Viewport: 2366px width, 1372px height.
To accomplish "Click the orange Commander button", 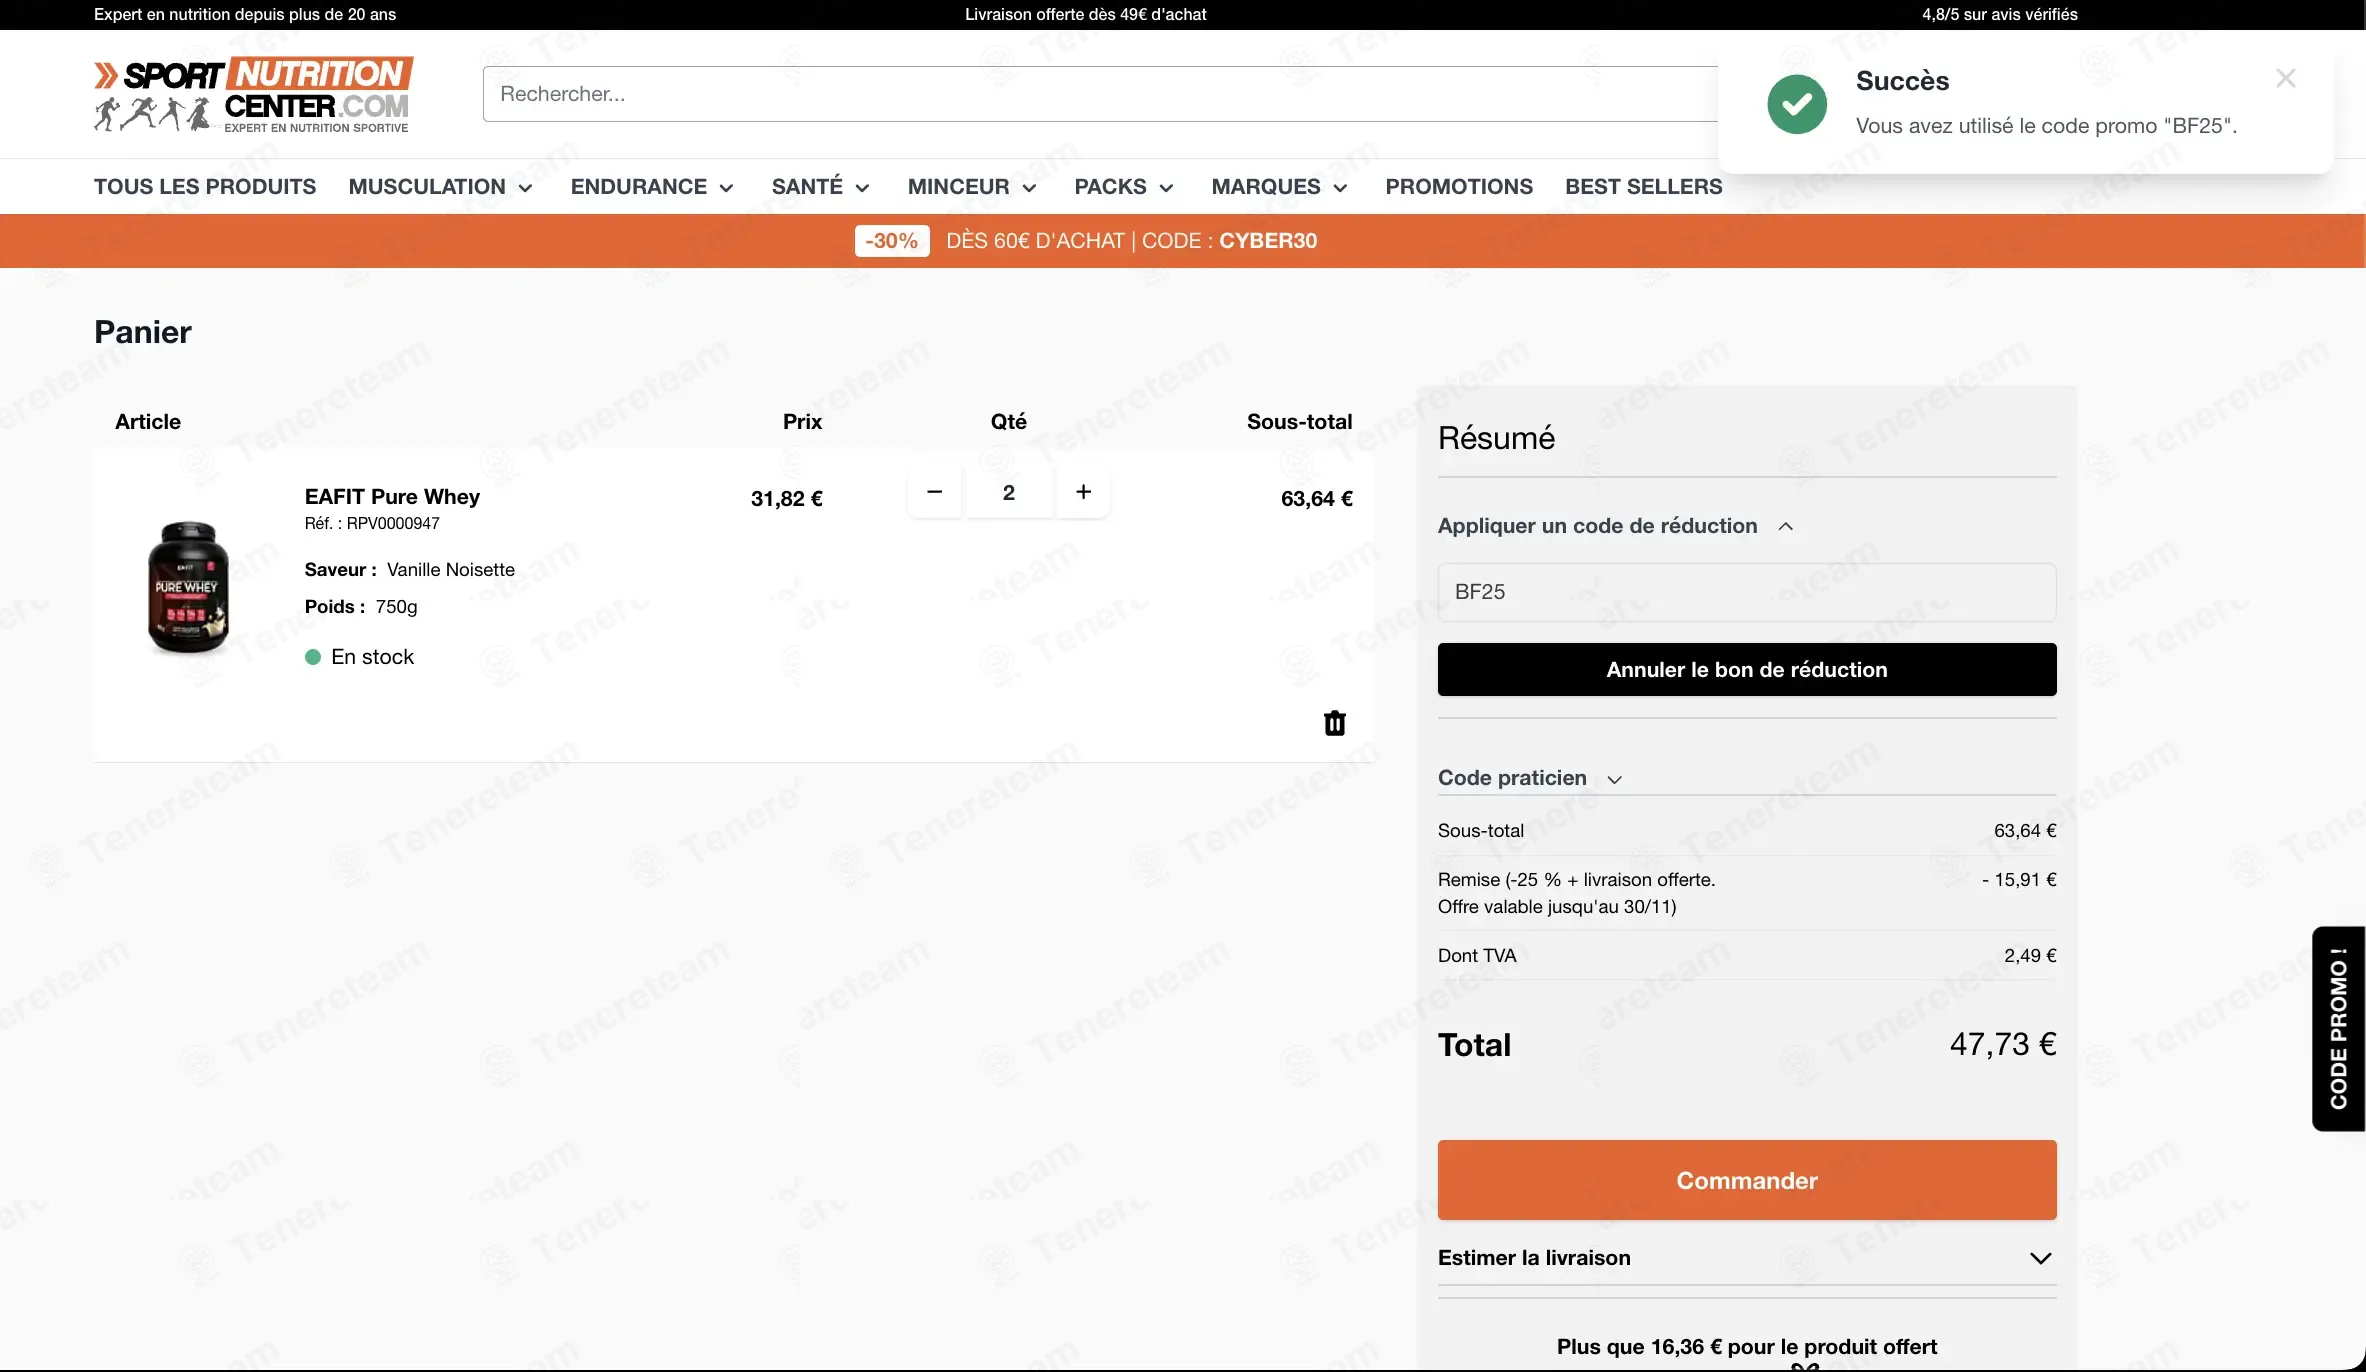I will [x=1746, y=1180].
